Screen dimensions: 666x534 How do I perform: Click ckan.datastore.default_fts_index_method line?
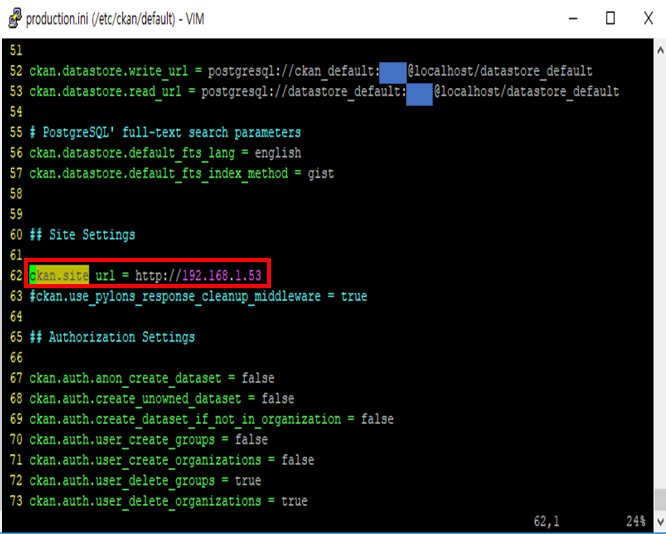(x=181, y=173)
